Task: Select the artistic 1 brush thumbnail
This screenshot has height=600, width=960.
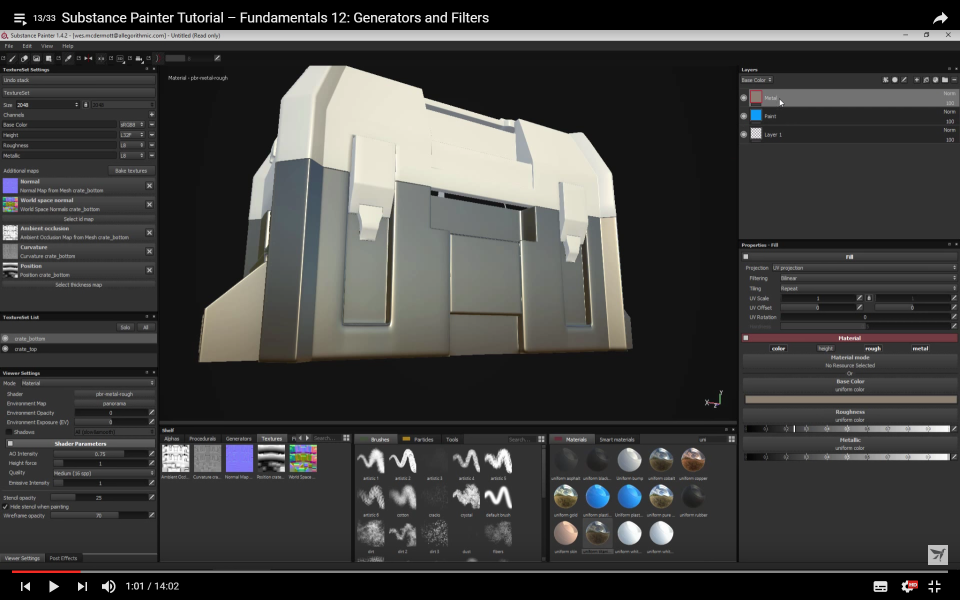Action: pyautogui.click(x=371, y=463)
